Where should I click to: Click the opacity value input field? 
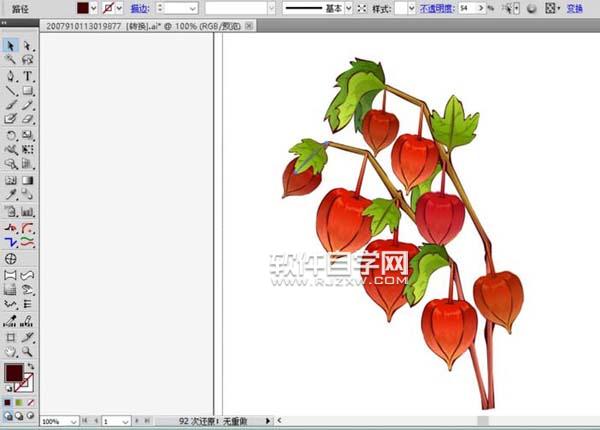(x=467, y=8)
